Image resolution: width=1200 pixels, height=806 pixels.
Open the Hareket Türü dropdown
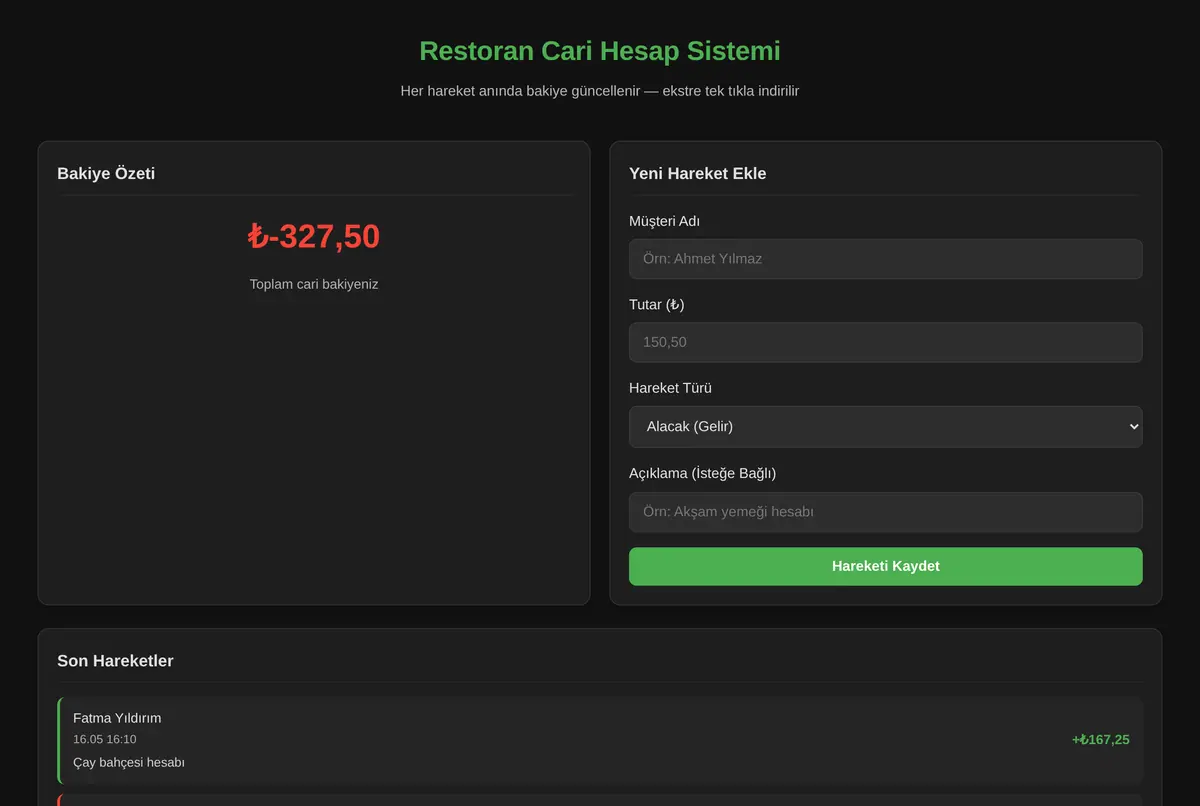[885, 426]
